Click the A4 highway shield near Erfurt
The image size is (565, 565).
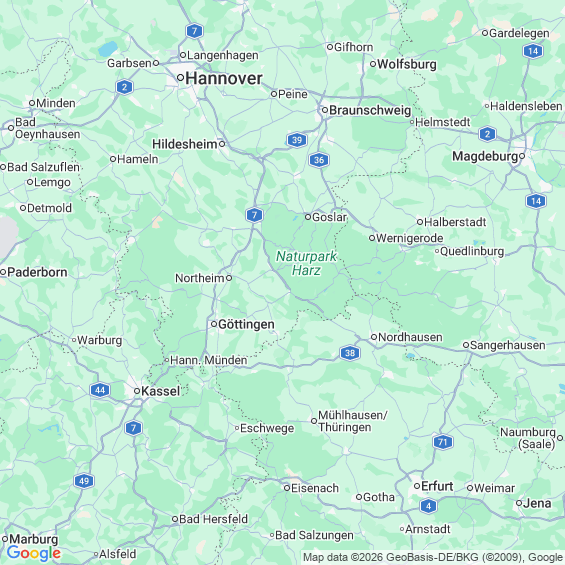(428, 506)
